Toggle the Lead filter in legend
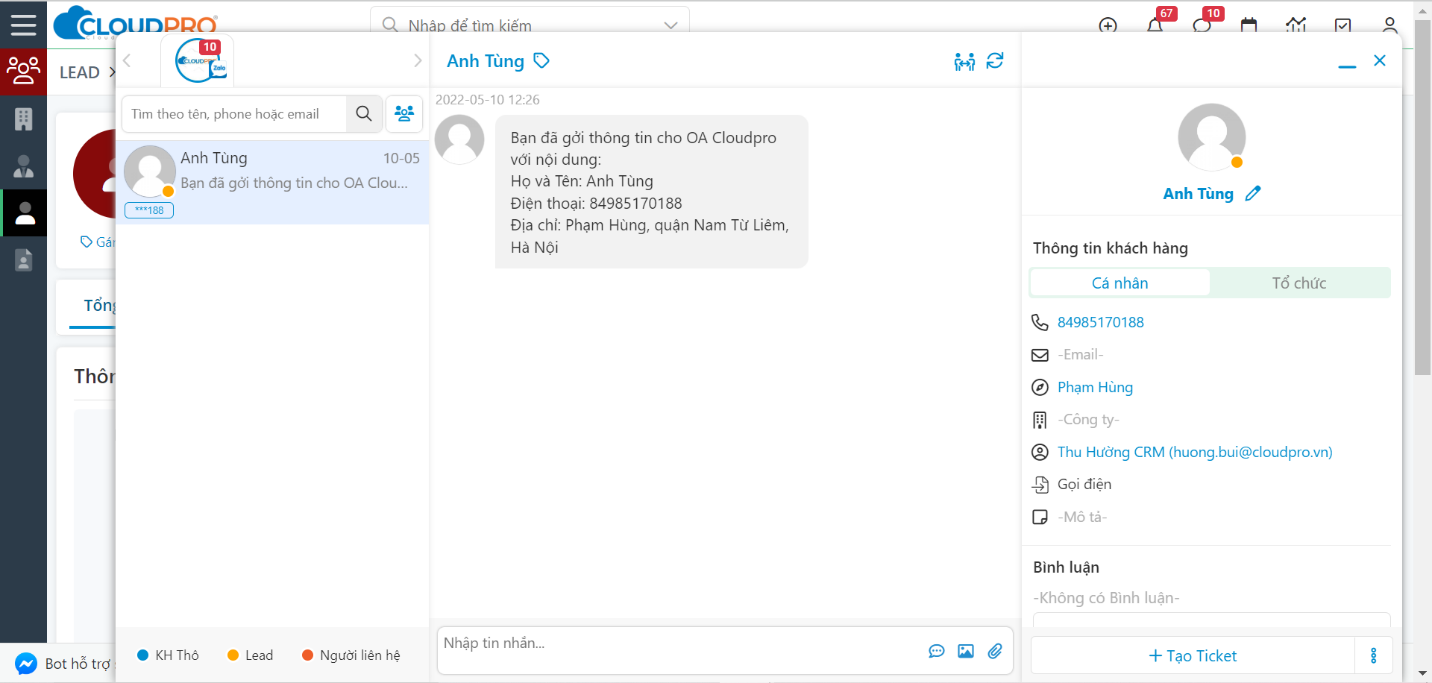 click(249, 655)
